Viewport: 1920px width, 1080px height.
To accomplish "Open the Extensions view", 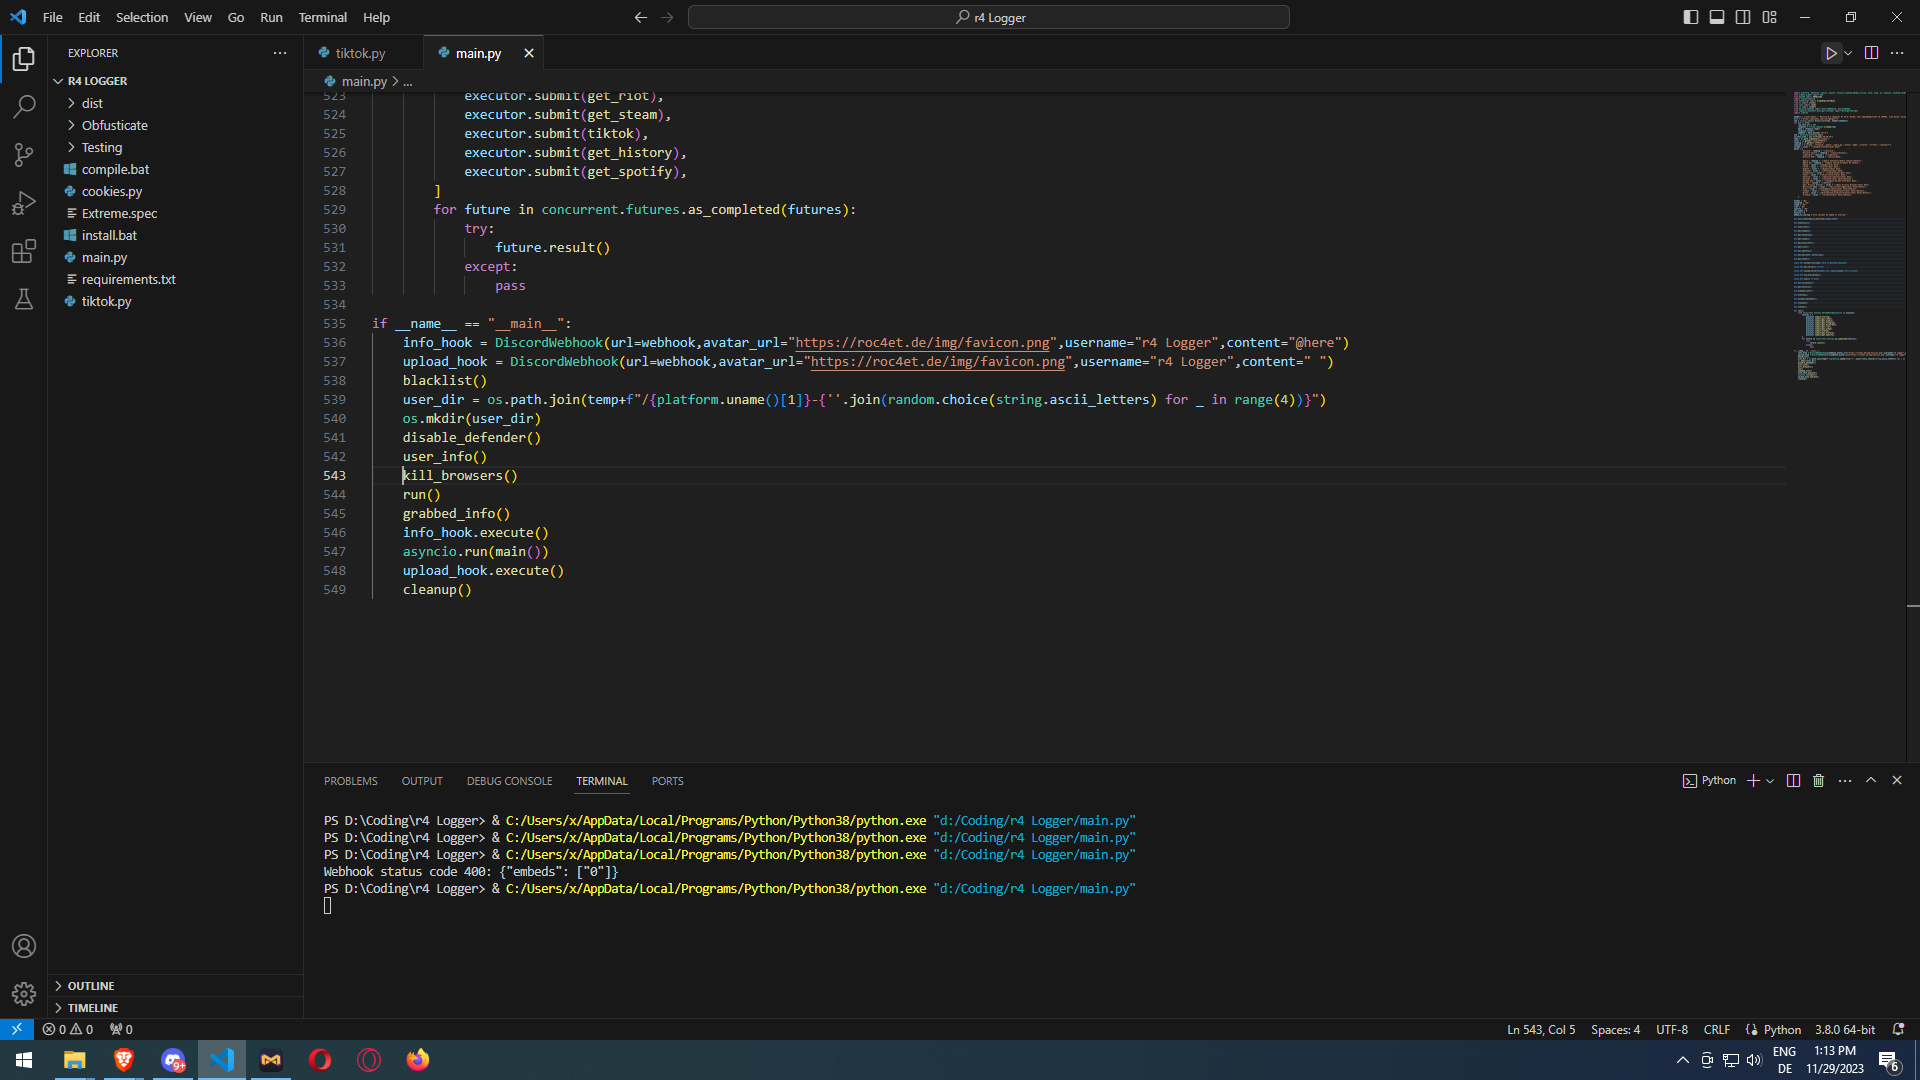I will 24,251.
